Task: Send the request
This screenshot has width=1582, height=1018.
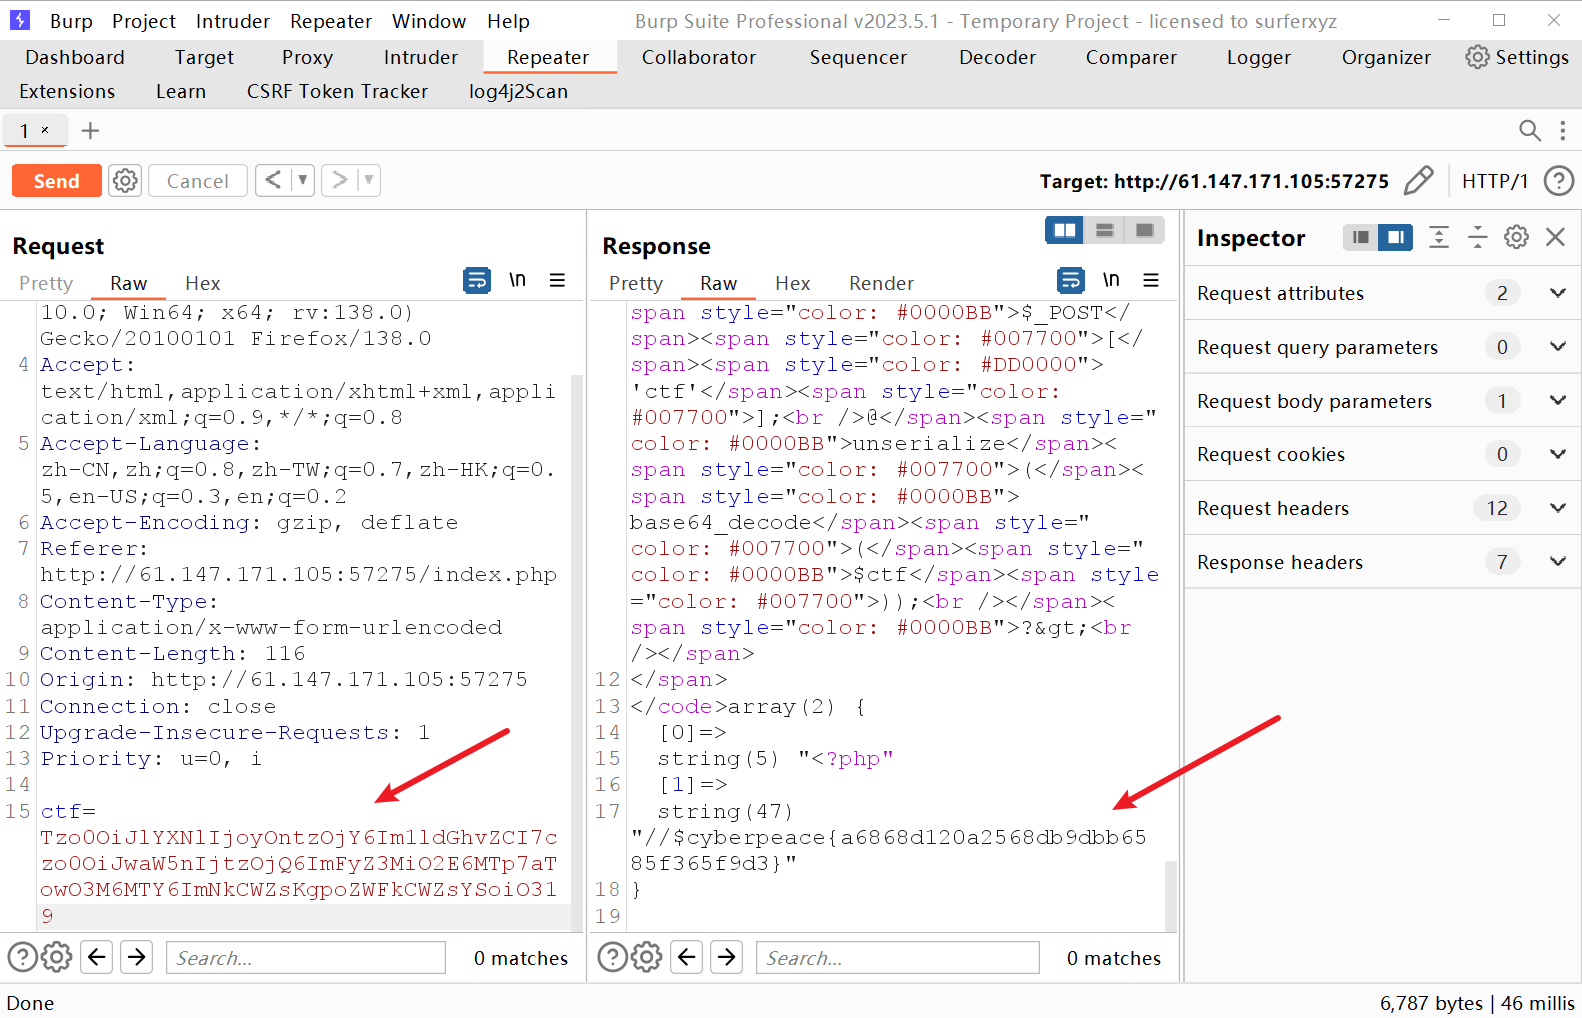Action: pos(57,181)
